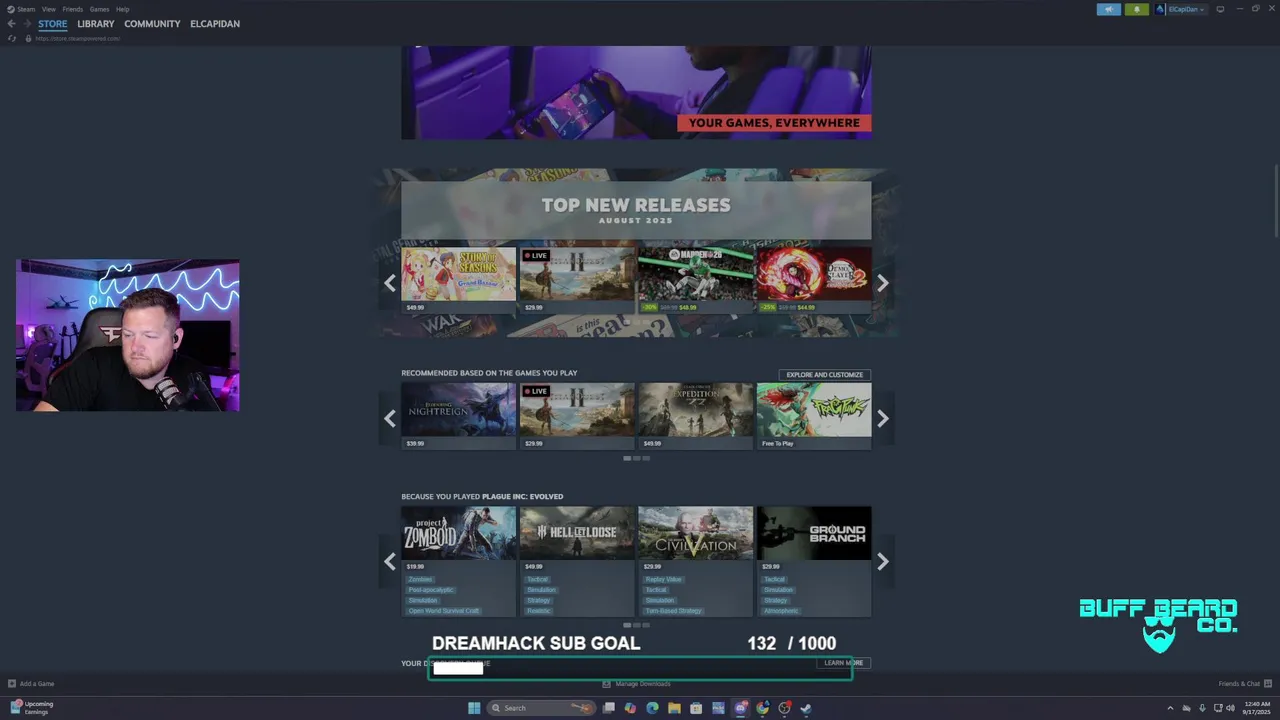Open Steam announcements megaphone button
1280x720 pixels.
coord(1108,9)
